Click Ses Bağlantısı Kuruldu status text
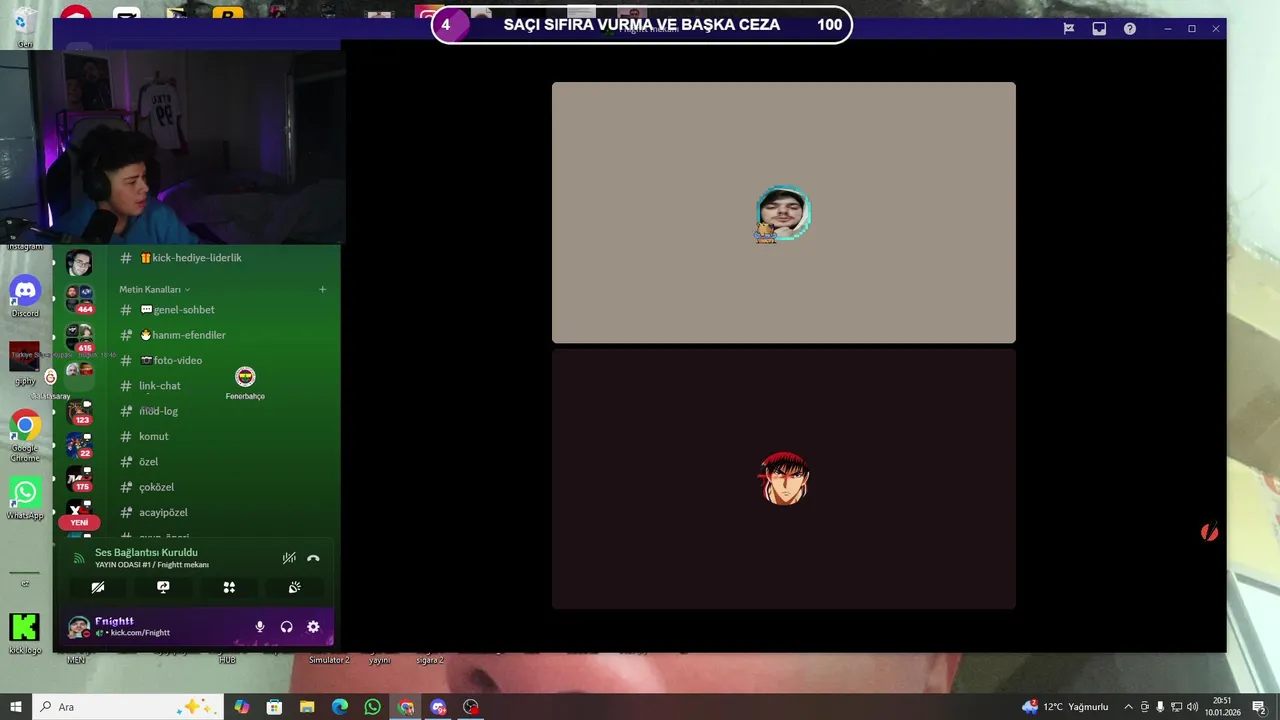This screenshot has height=720, width=1280. (146, 552)
